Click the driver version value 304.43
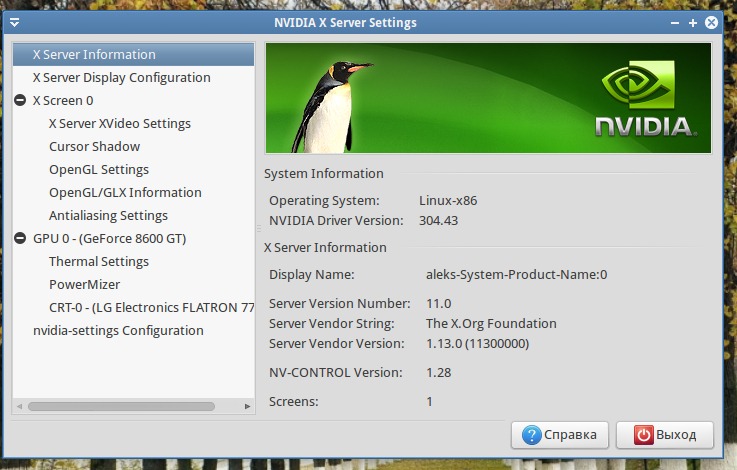Viewport: 737px width, 470px height. (439, 220)
